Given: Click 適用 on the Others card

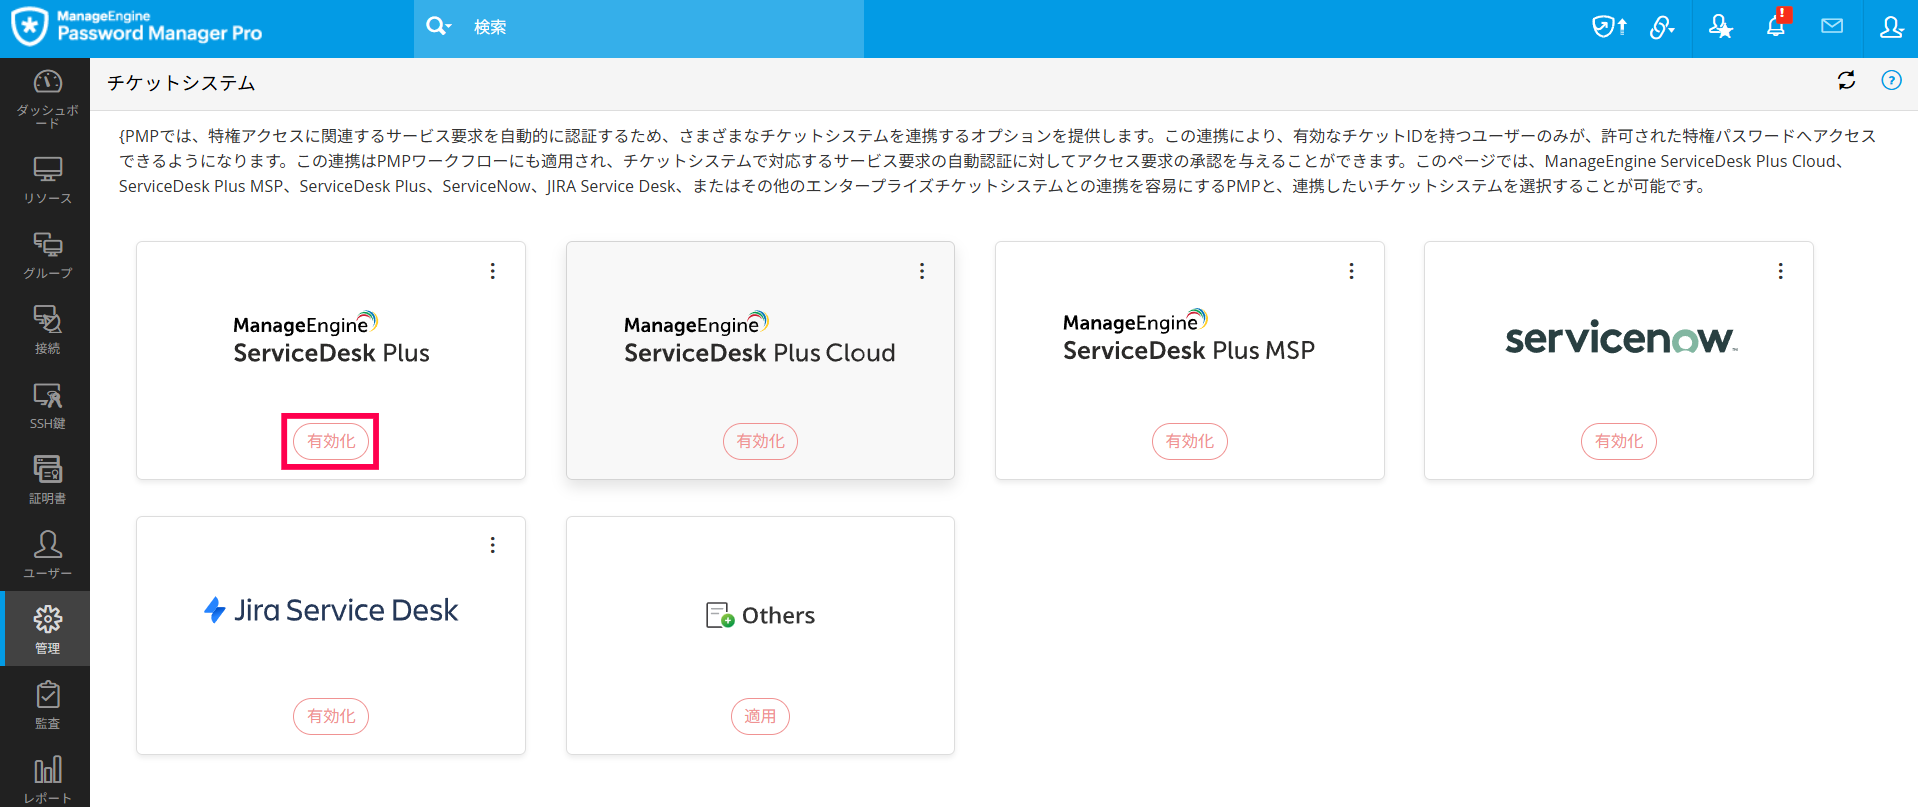Looking at the screenshot, I should 760,716.
